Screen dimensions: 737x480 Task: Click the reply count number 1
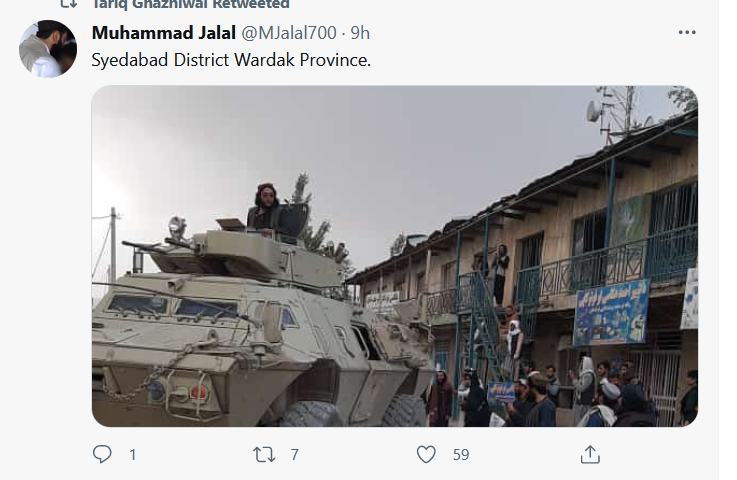[133, 455]
